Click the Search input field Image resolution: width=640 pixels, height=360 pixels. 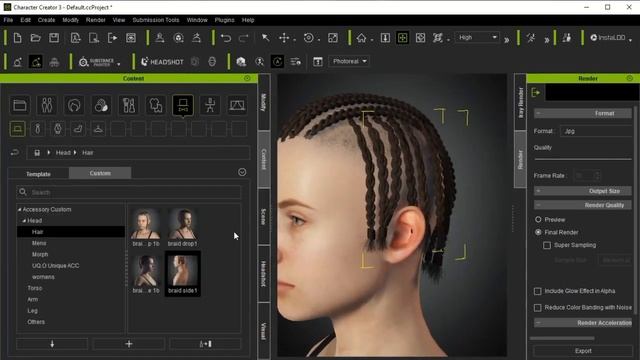[x=129, y=192]
